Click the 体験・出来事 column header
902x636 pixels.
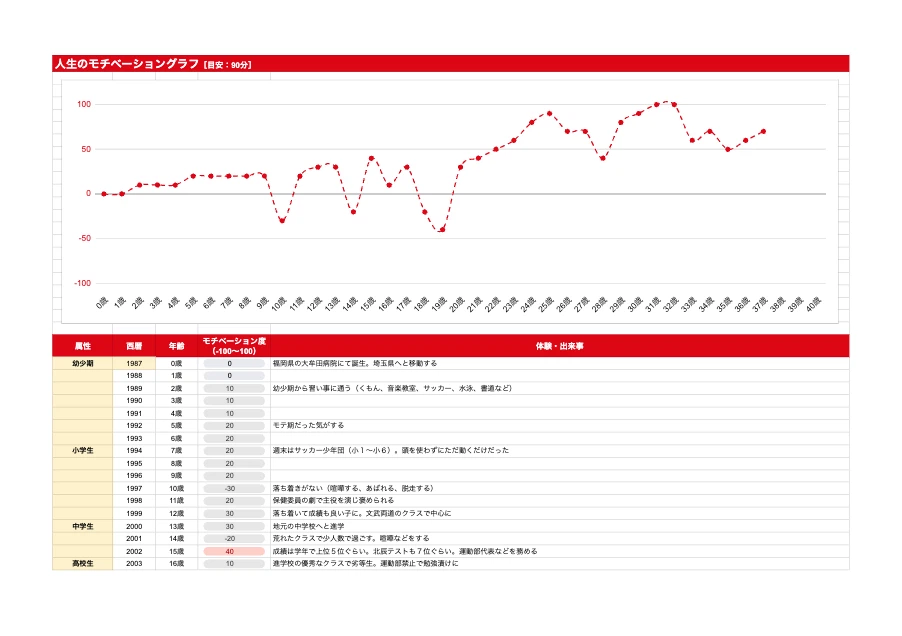coord(560,346)
